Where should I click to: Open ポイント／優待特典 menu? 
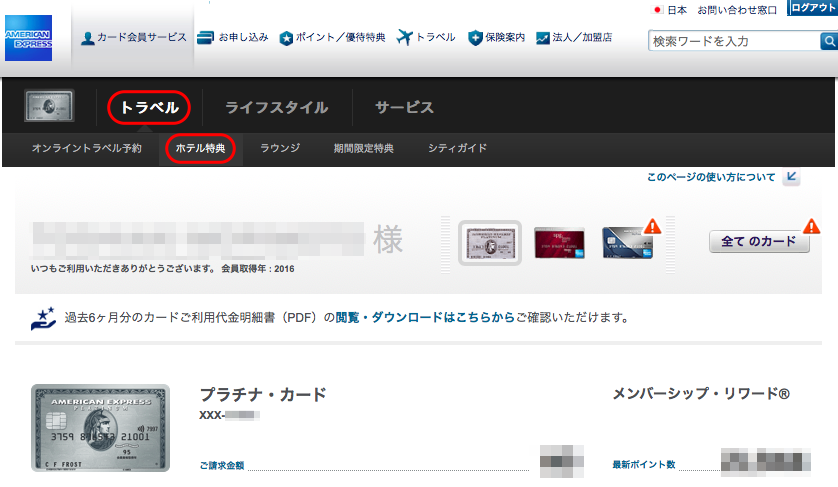(x=332, y=37)
